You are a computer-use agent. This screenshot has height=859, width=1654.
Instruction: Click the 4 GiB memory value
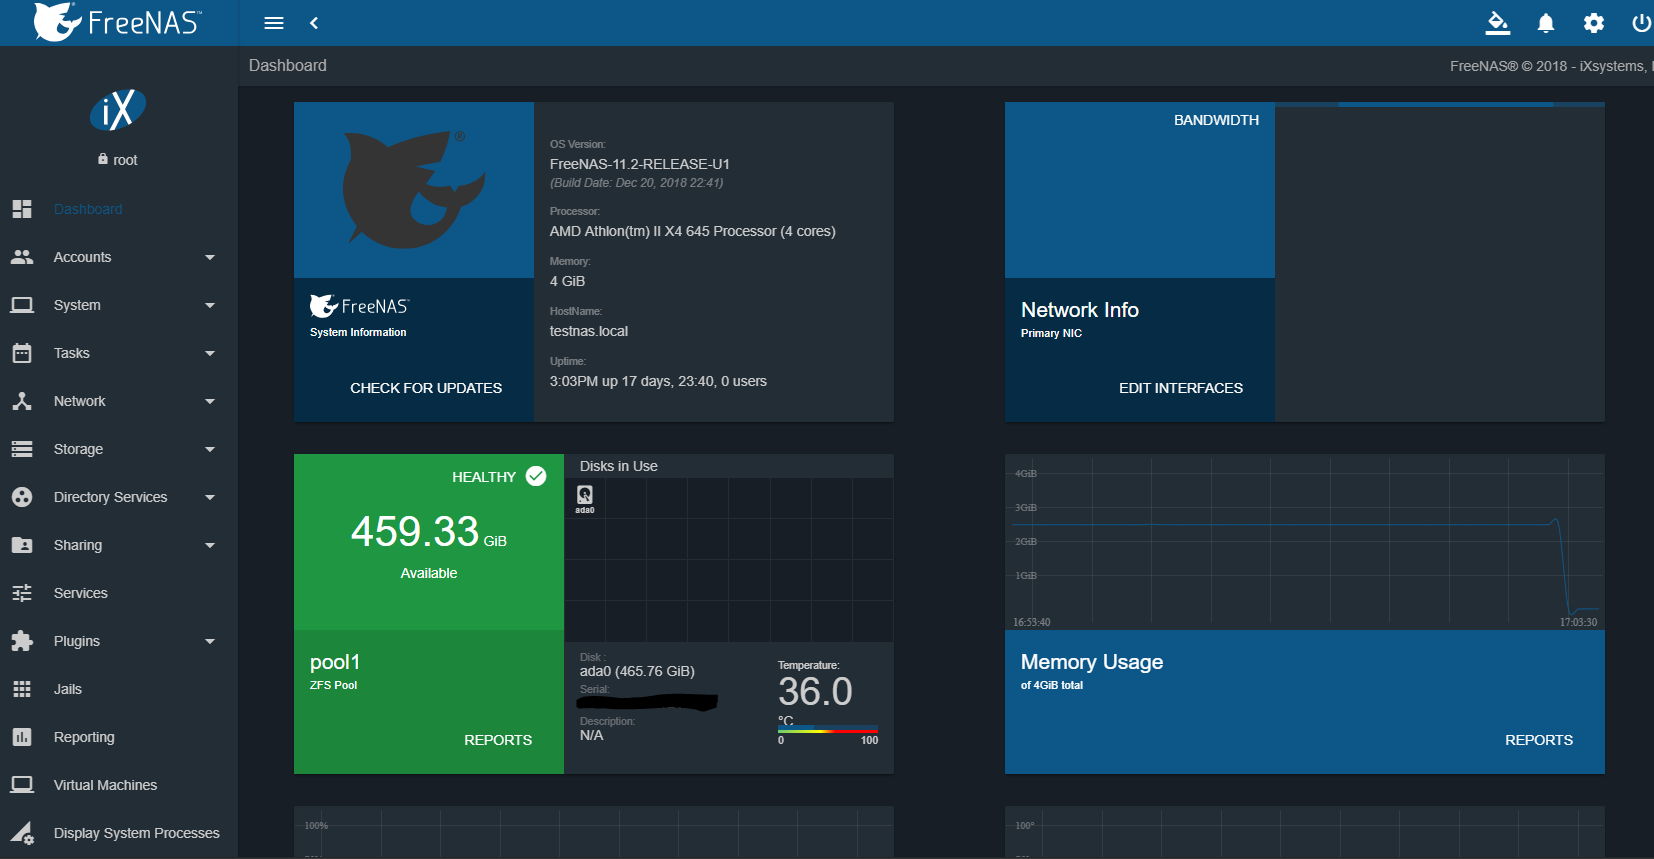pos(567,281)
